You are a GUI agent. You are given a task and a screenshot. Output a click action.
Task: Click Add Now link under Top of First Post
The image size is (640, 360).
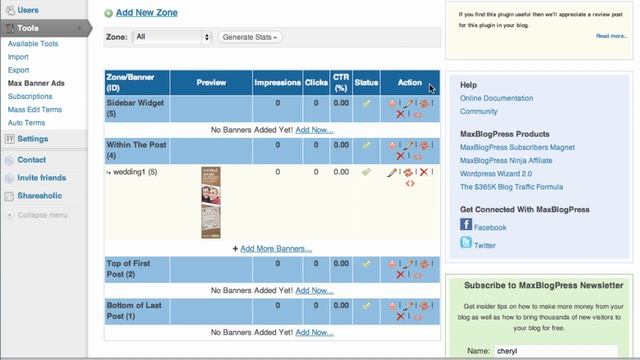[314, 291]
